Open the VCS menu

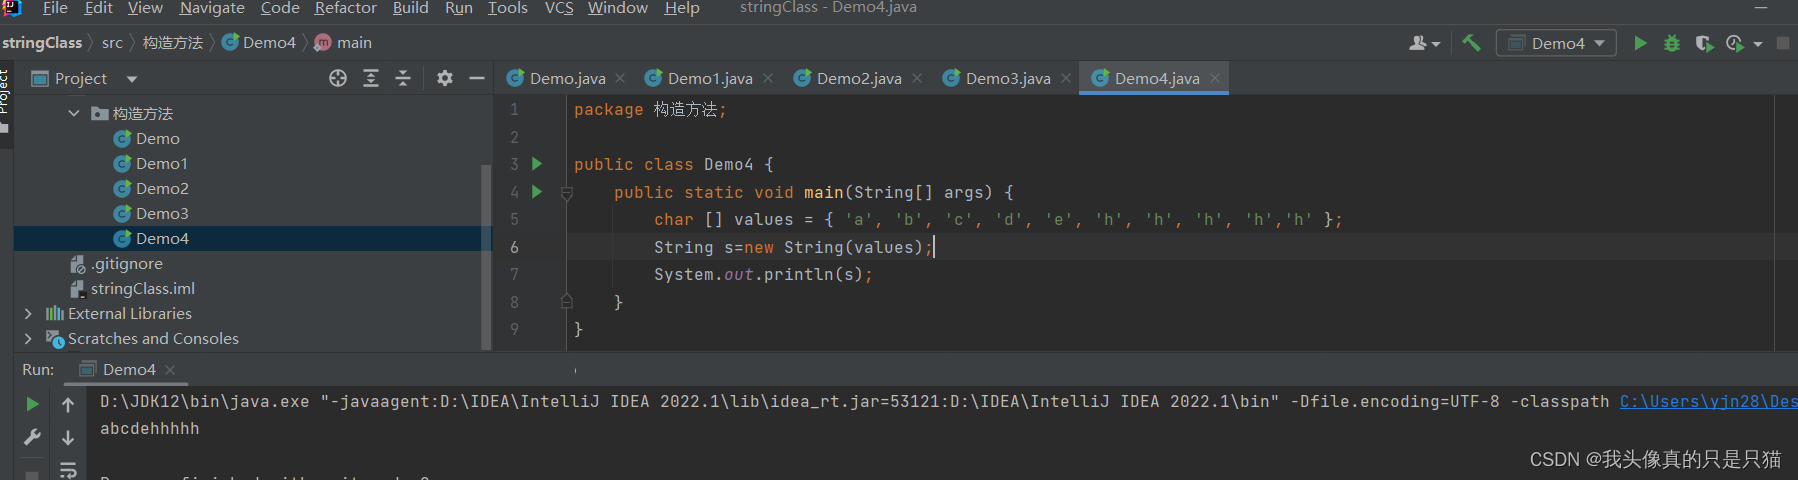[559, 8]
